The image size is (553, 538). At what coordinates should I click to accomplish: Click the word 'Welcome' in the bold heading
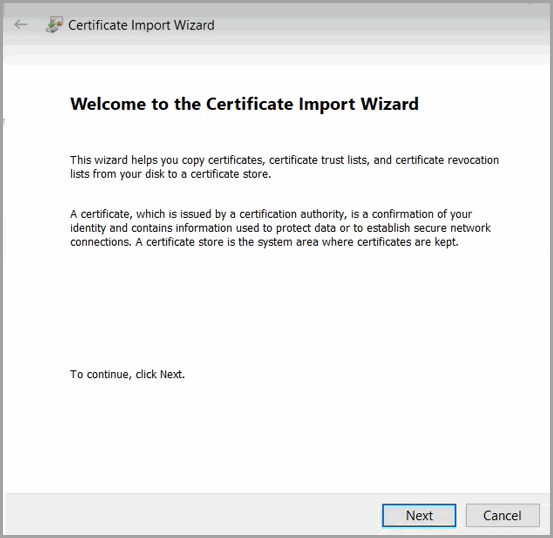tap(108, 104)
